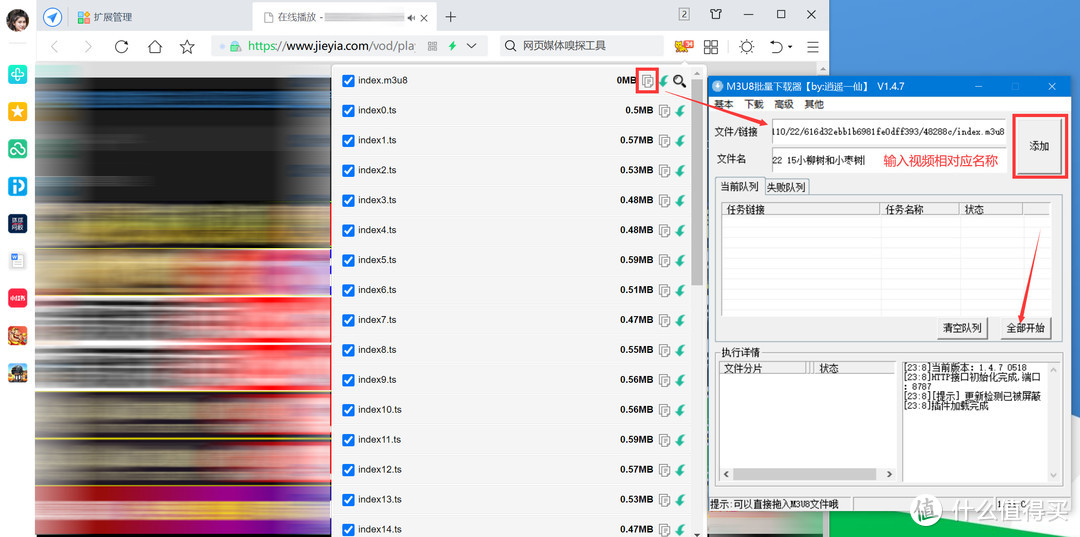
Task: Toggle the brightness night mode icon
Action: 746,47
